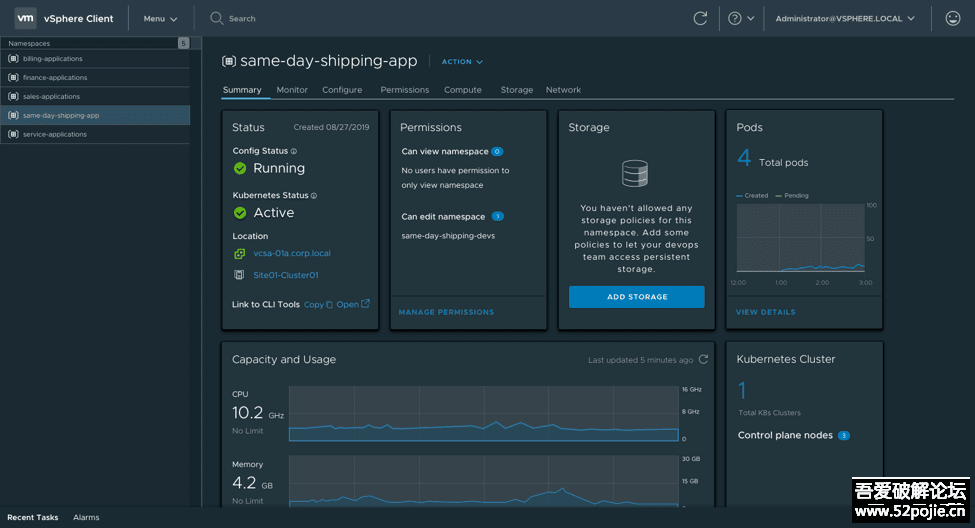Click the ADD STORAGE button

tap(636, 297)
